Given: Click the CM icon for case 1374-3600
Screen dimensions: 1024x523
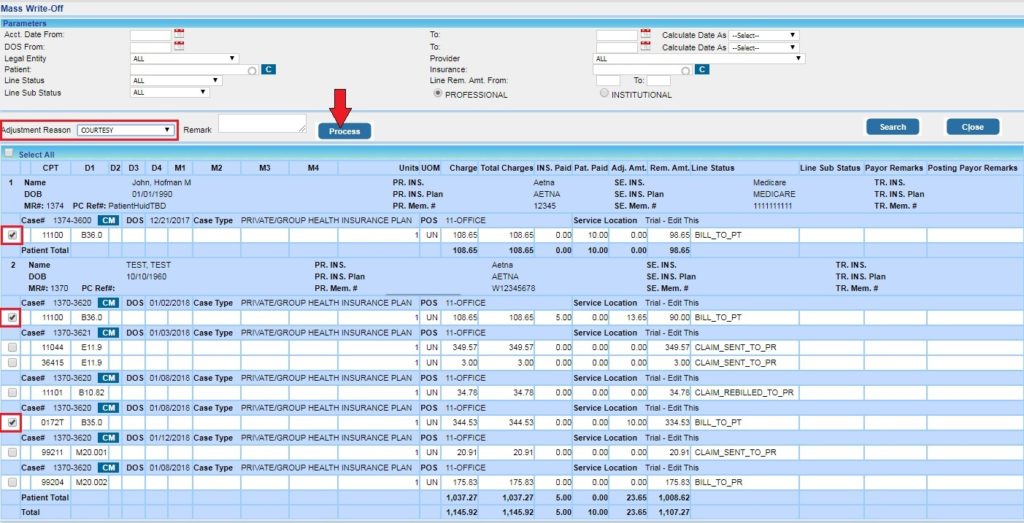Looking at the screenshot, I should pos(107,218).
